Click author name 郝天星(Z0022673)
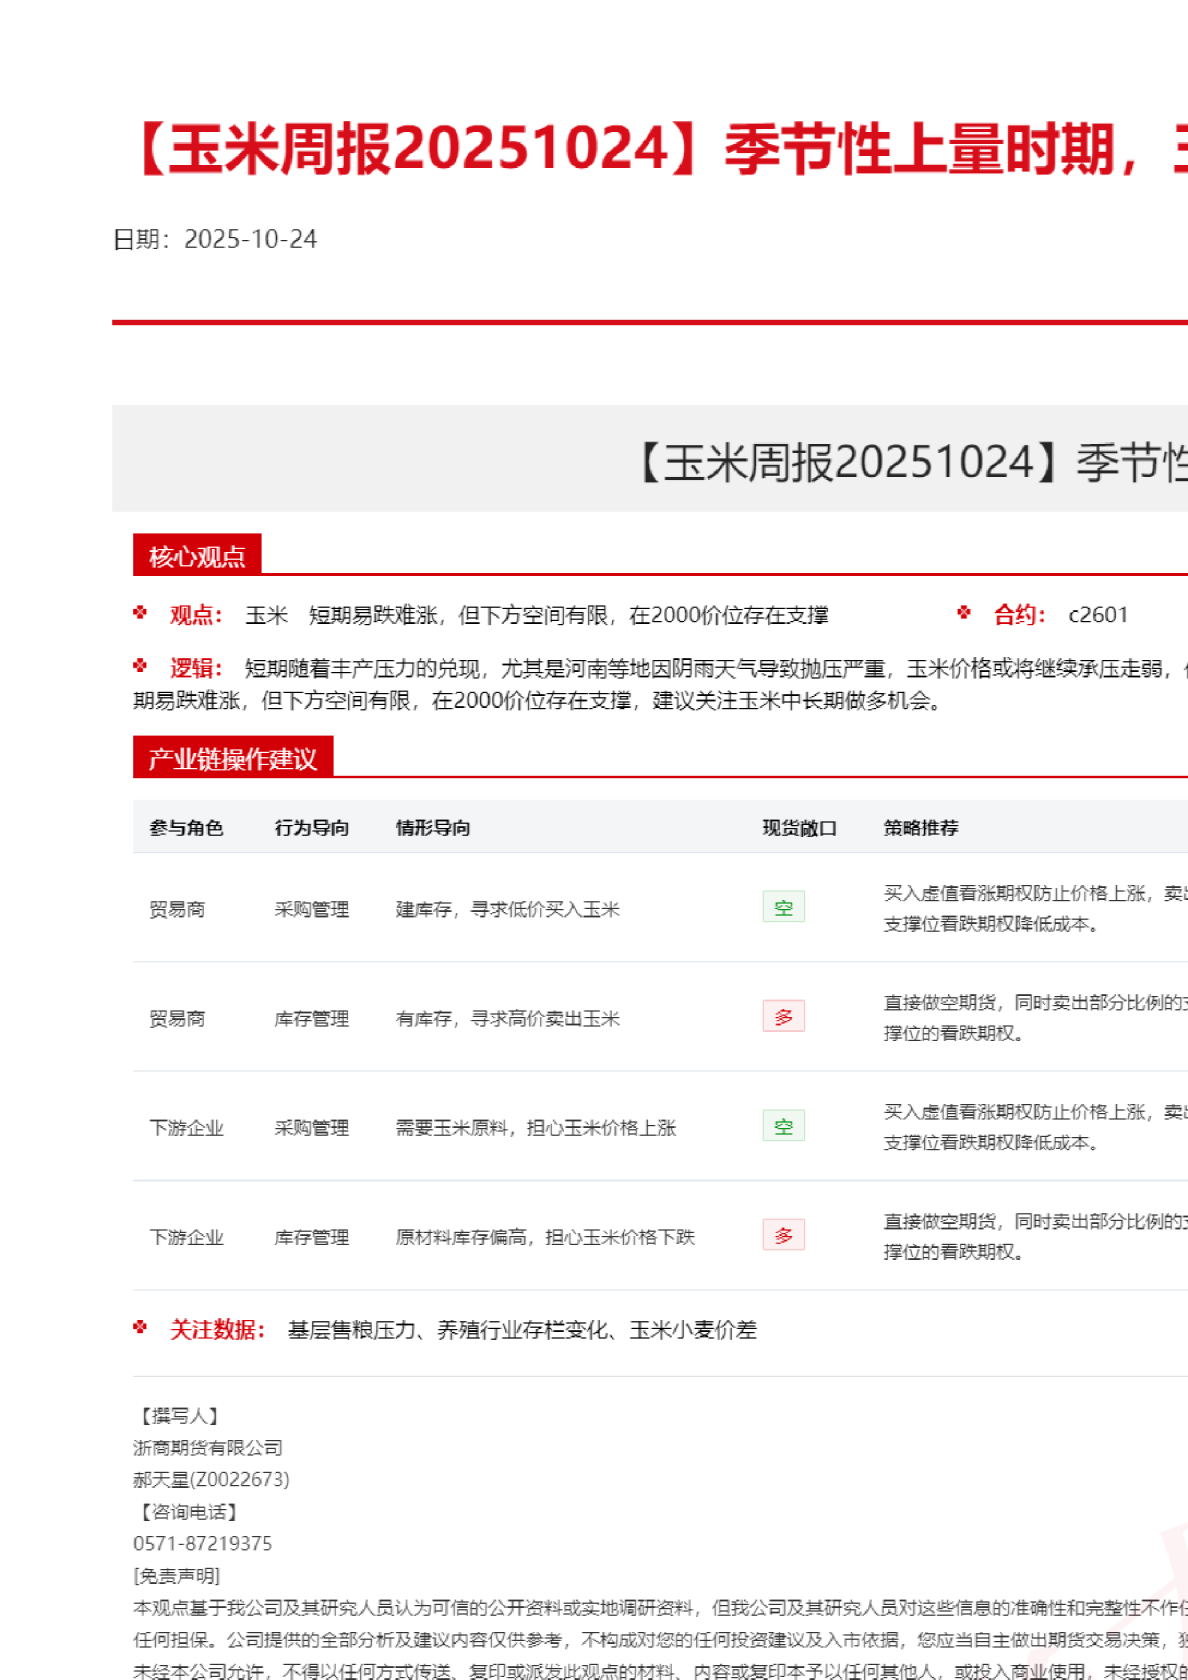This screenshot has width=1188, height=1680. pyautogui.click(x=211, y=1479)
